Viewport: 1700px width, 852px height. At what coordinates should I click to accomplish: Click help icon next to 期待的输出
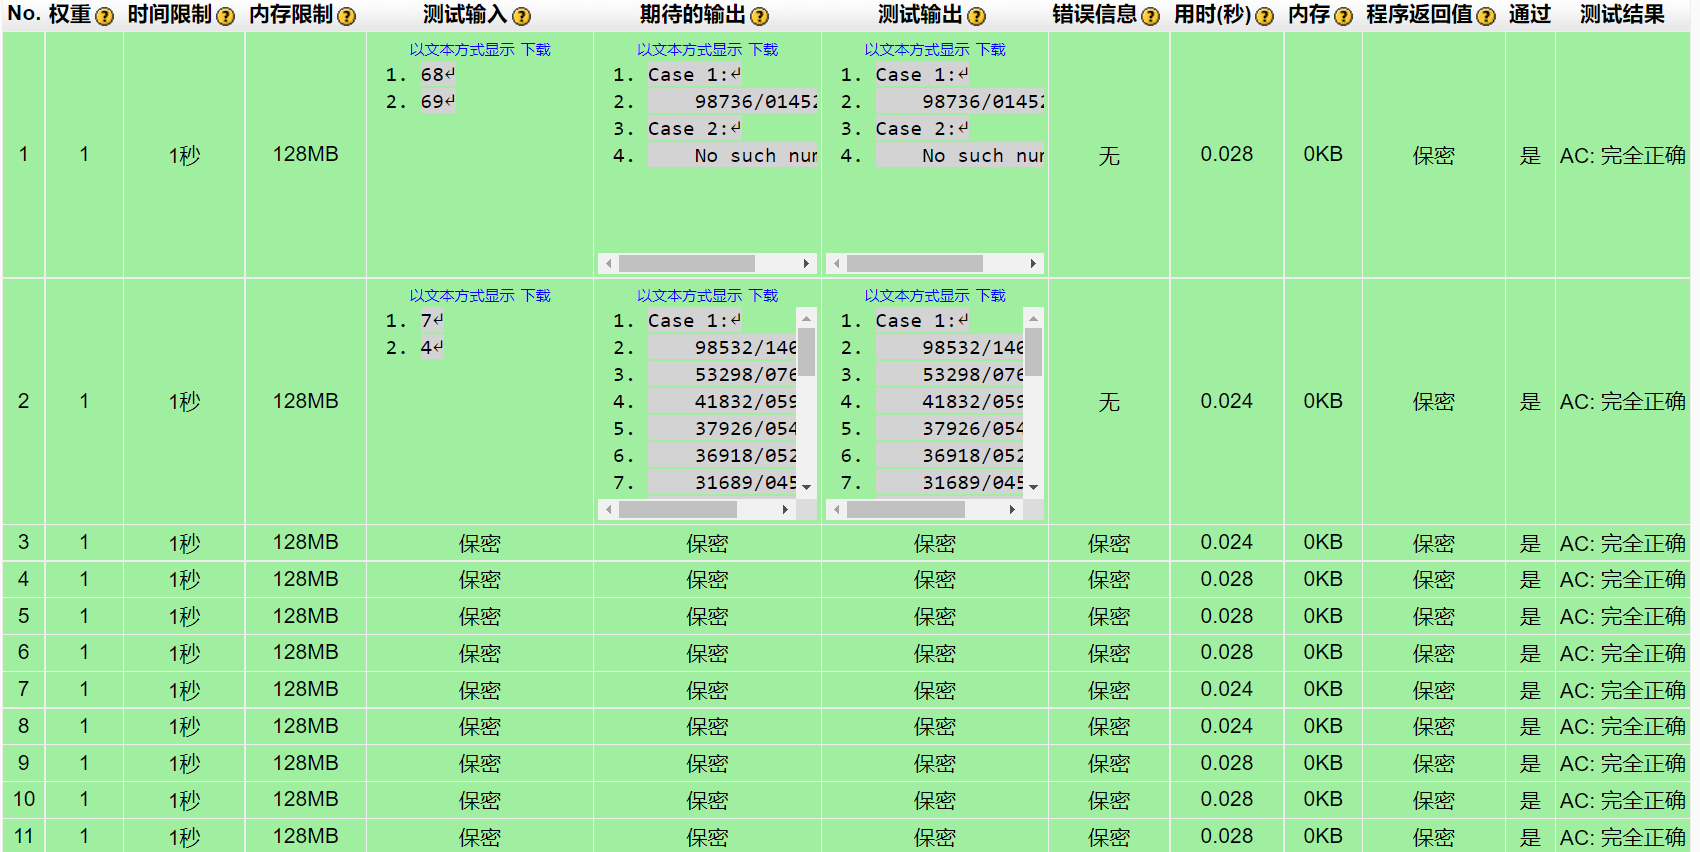pyautogui.click(x=759, y=17)
